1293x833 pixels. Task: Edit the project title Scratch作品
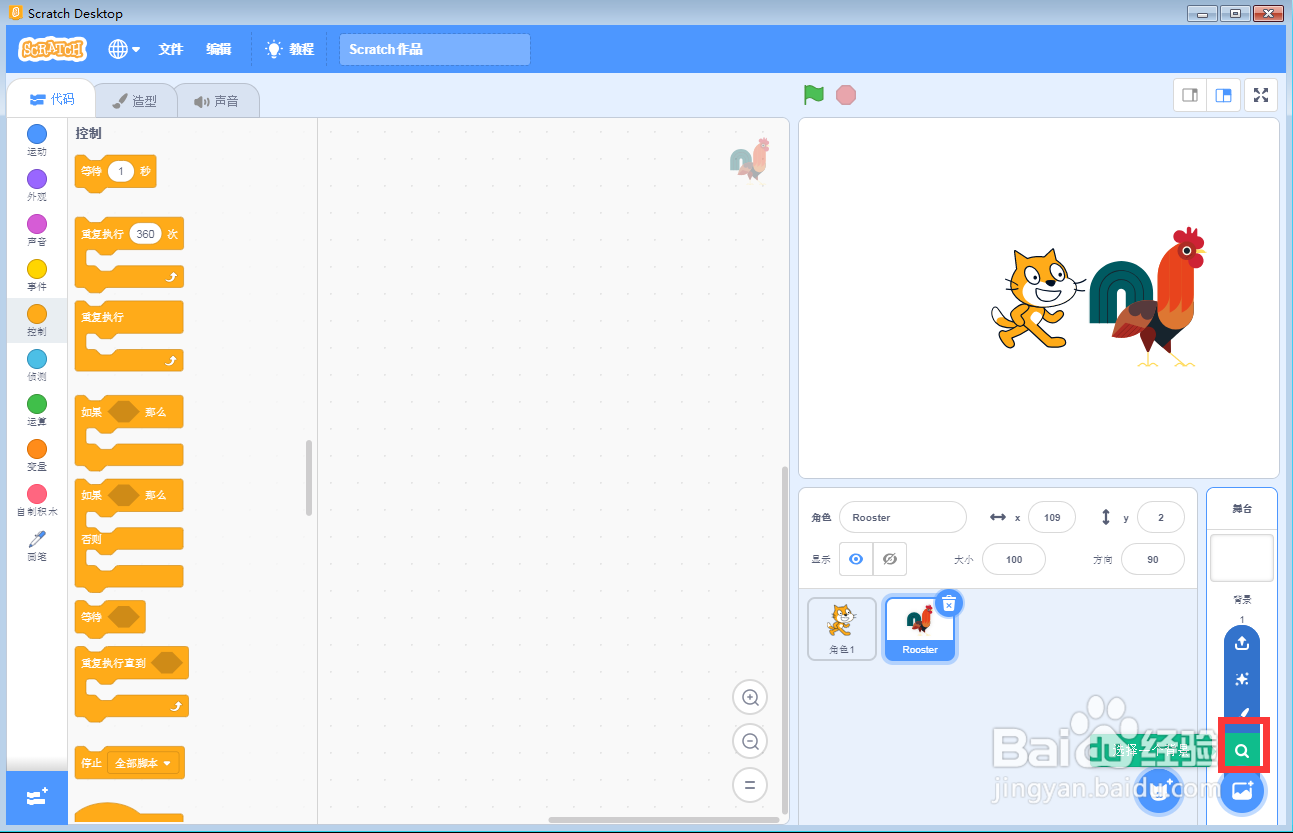pyautogui.click(x=435, y=49)
